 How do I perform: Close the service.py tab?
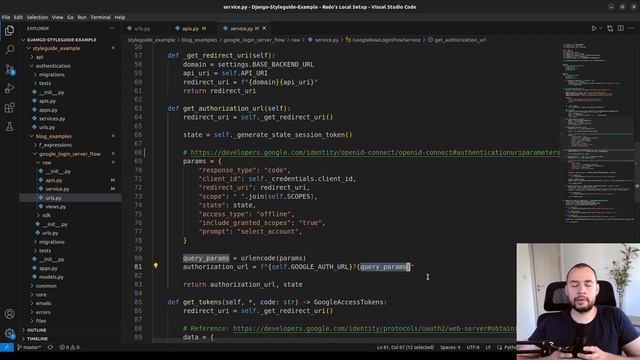(x=264, y=28)
